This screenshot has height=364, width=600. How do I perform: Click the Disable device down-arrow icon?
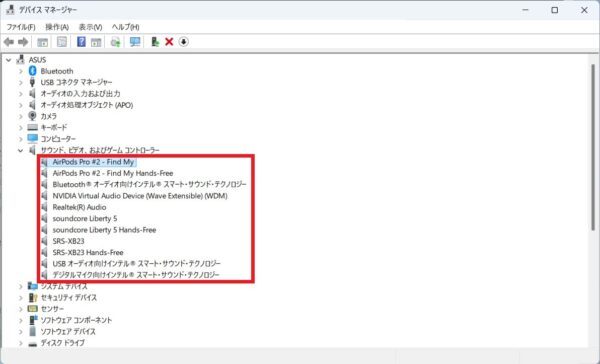184,42
